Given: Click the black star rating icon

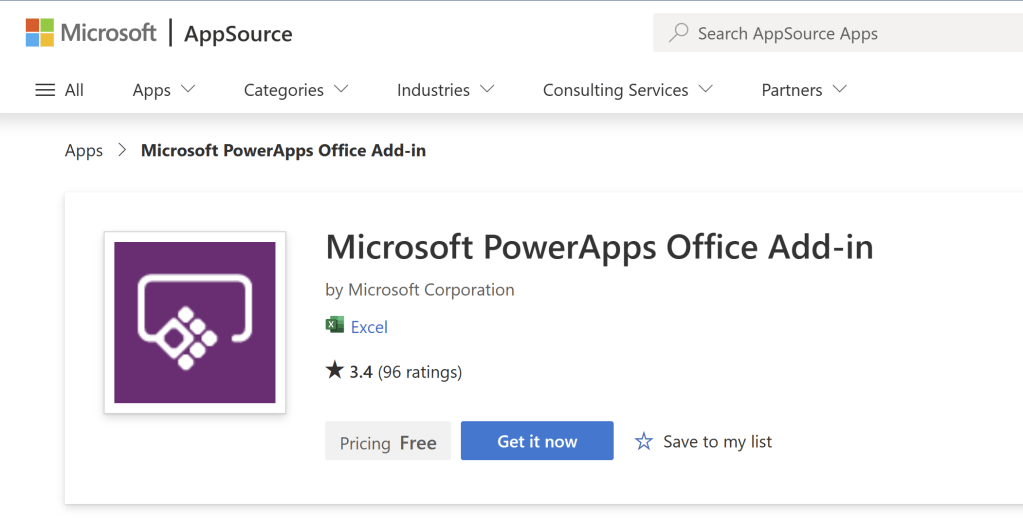Looking at the screenshot, I should point(335,371).
